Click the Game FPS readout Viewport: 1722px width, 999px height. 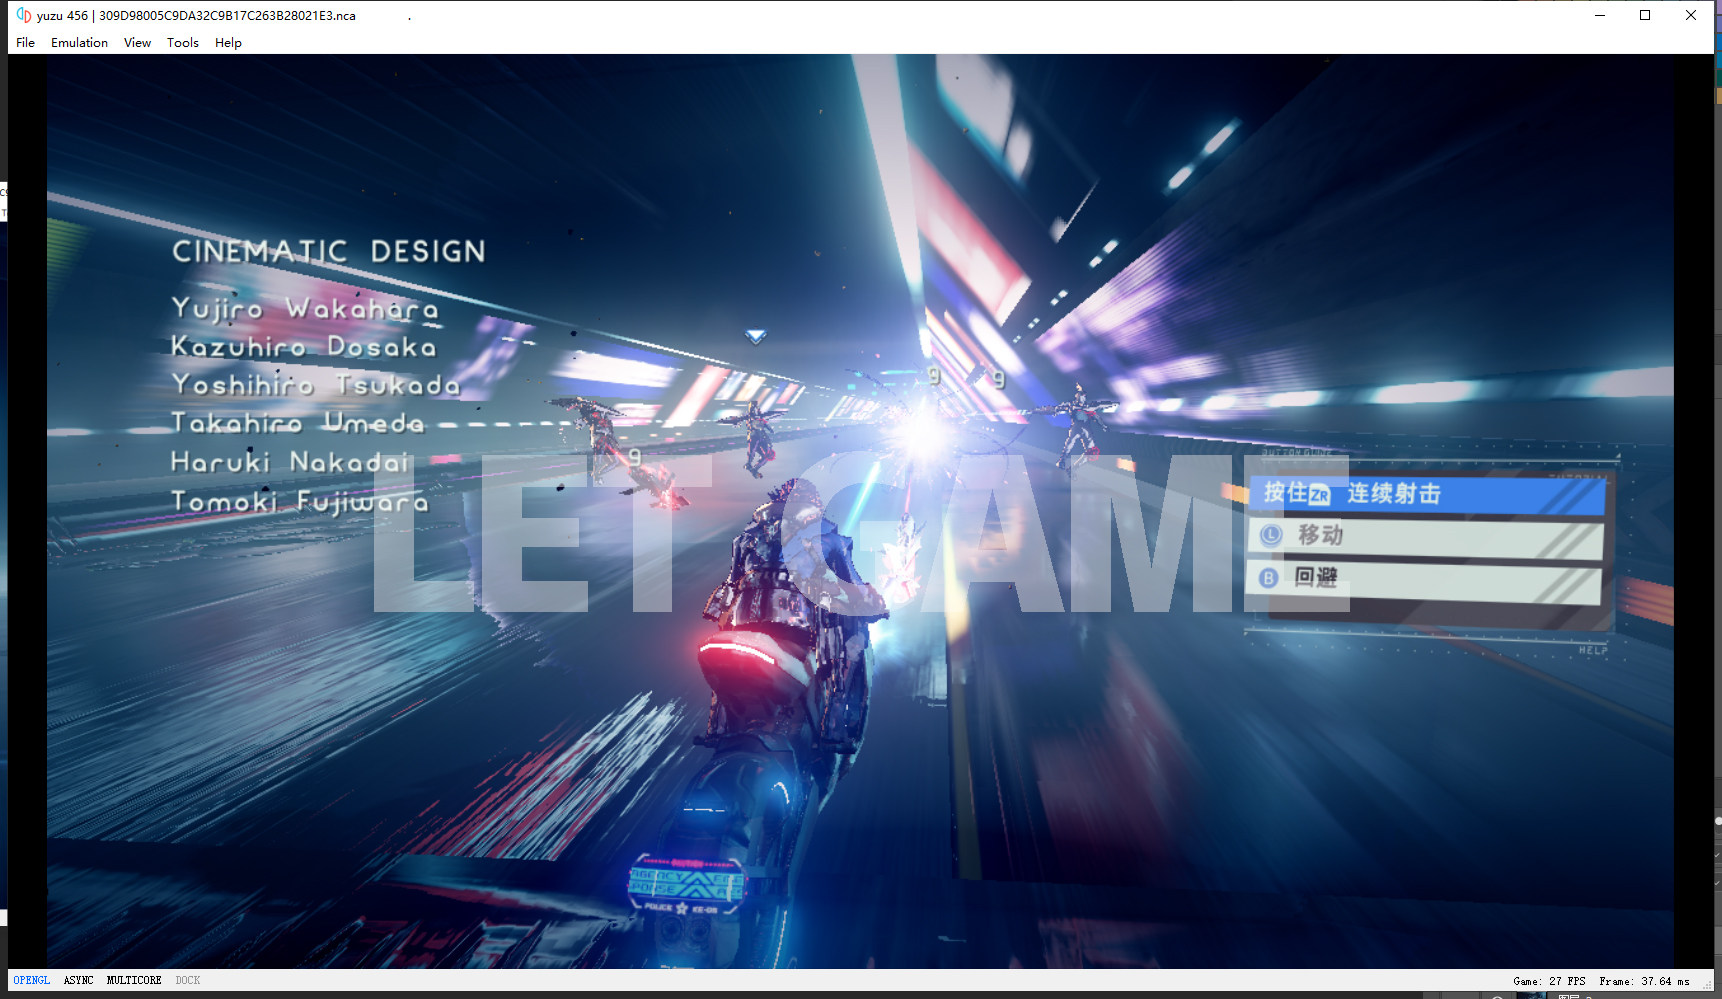click(1549, 982)
